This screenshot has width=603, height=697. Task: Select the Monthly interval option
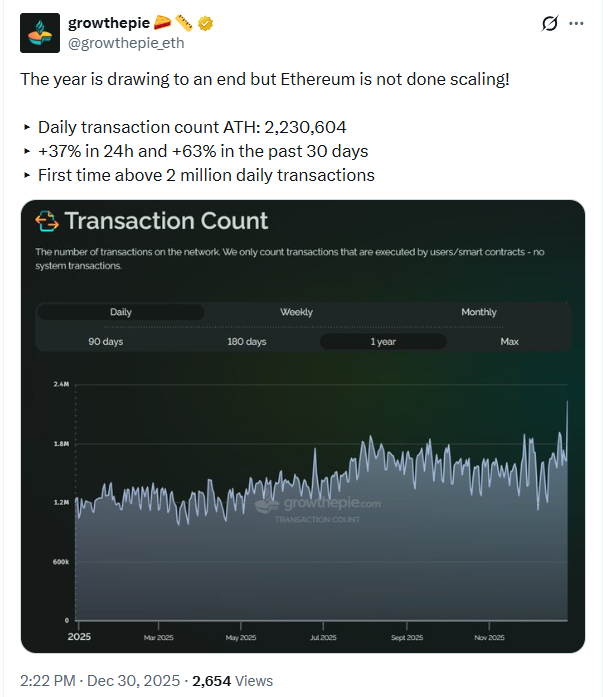[478, 312]
